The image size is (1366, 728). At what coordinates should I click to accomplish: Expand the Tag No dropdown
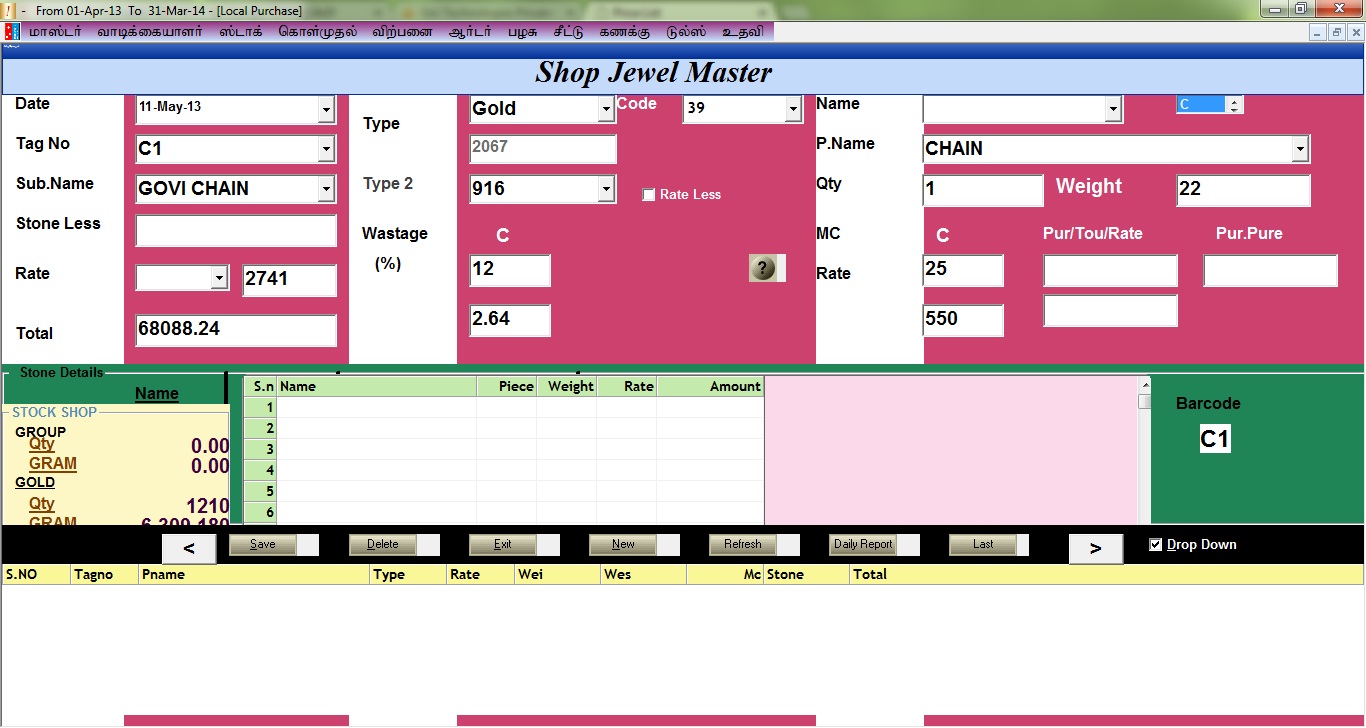point(326,150)
